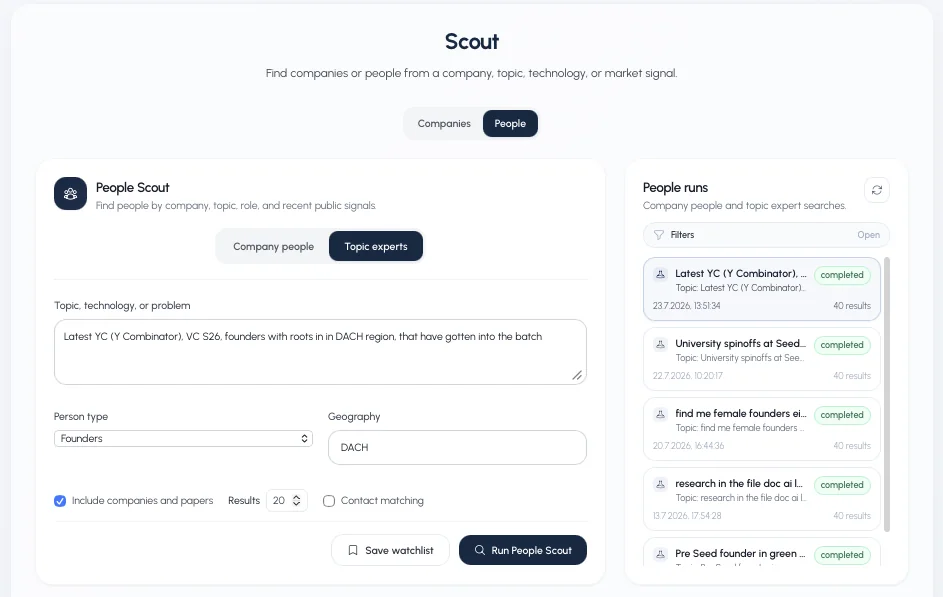Uncheck Include companies and papers
The width and height of the screenshot is (943, 597).
tap(60, 501)
